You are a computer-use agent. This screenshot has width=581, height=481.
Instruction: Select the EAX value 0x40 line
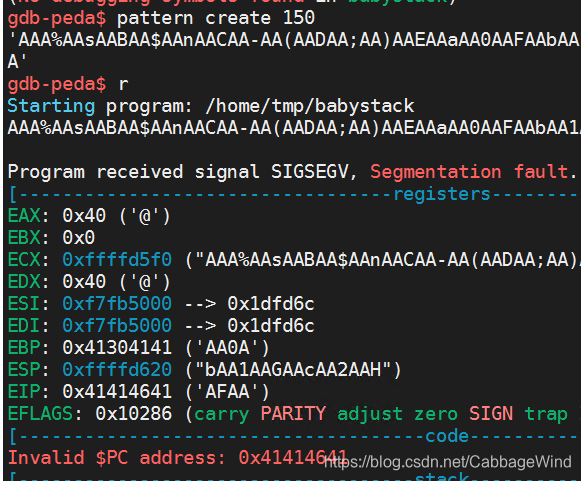[x=89, y=216]
